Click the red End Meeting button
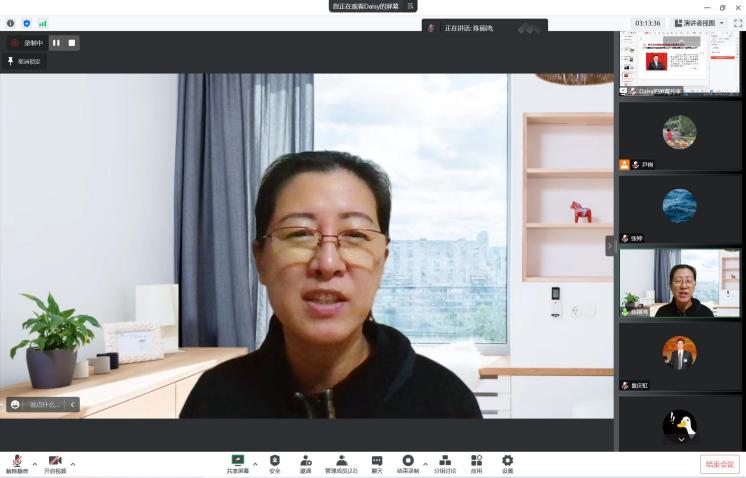This screenshot has height=478, width=746. [x=719, y=464]
